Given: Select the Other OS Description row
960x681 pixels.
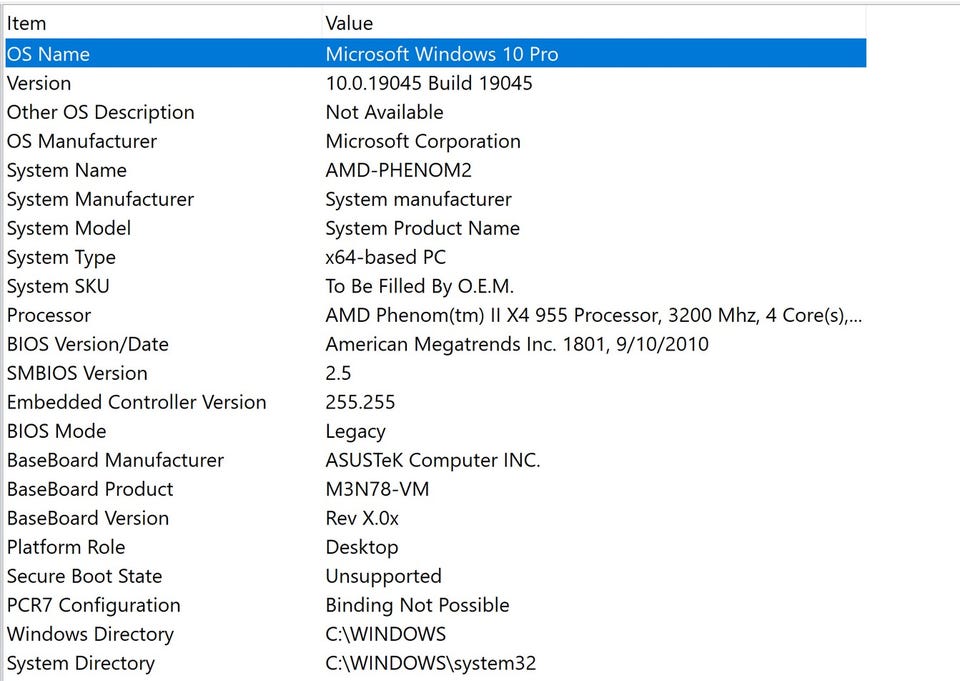Looking at the screenshot, I should coord(100,112).
